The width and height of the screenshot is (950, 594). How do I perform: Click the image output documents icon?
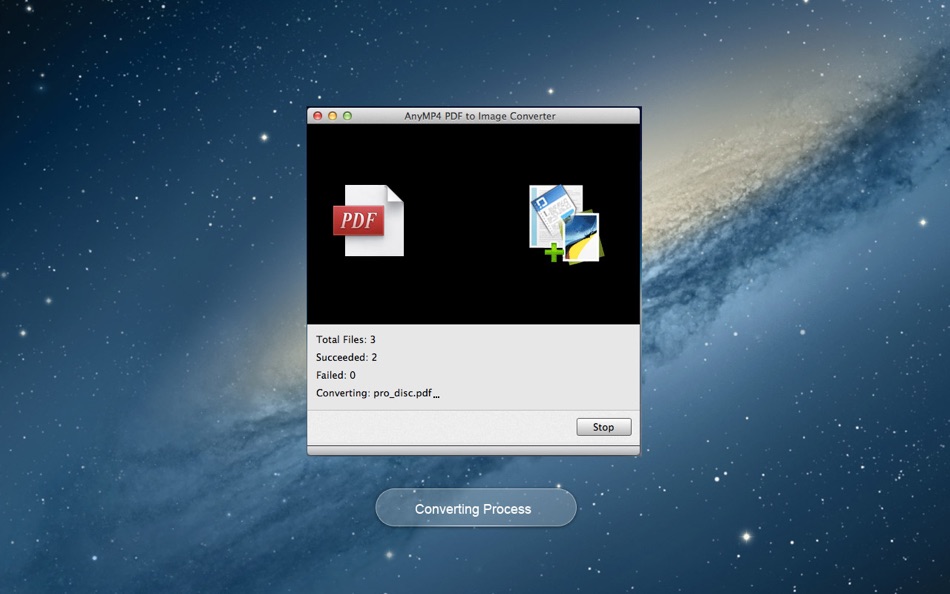click(x=566, y=224)
